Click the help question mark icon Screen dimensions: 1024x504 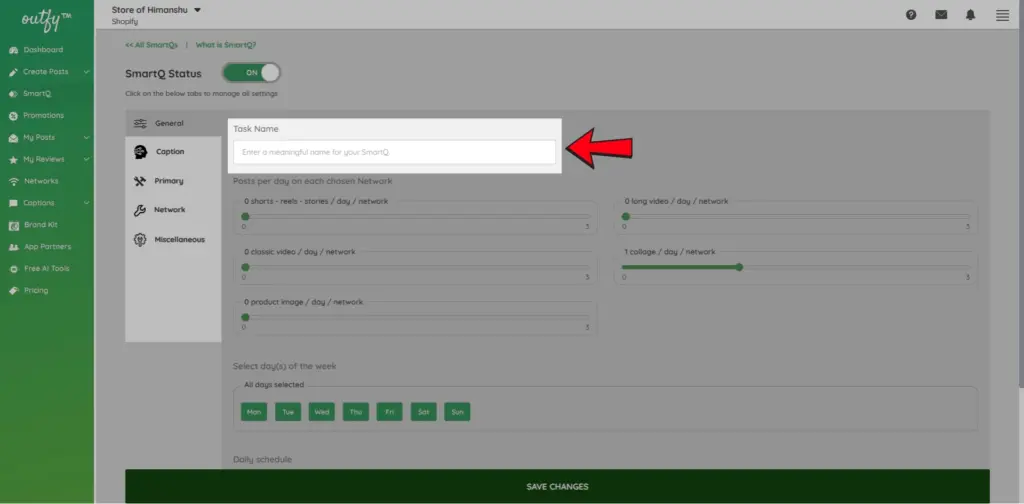coord(911,15)
